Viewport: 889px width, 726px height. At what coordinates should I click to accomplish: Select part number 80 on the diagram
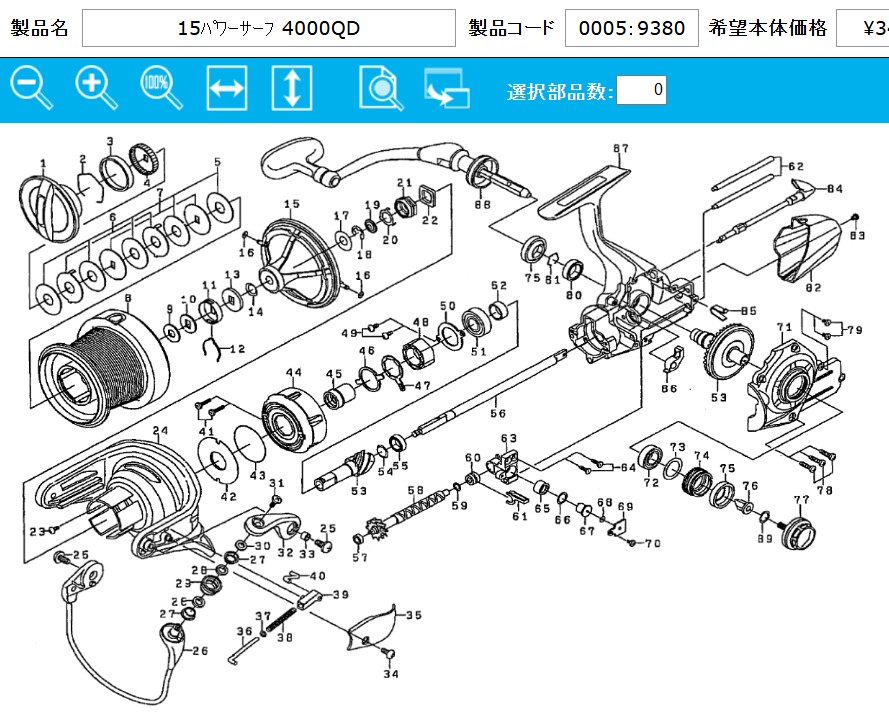(574, 295)
